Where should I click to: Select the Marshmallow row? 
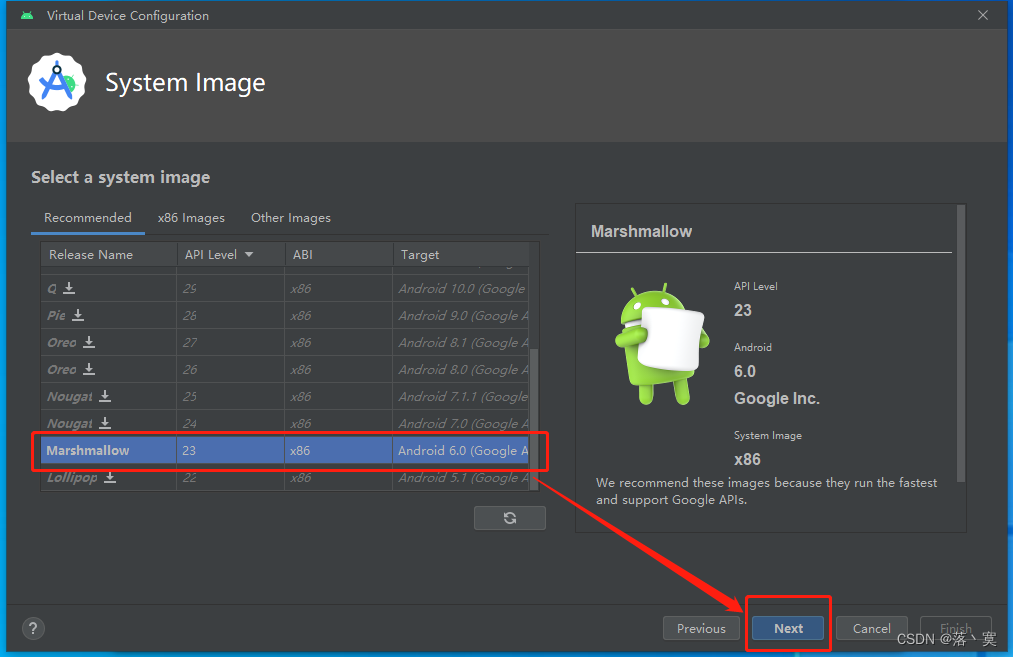[284, 450]
